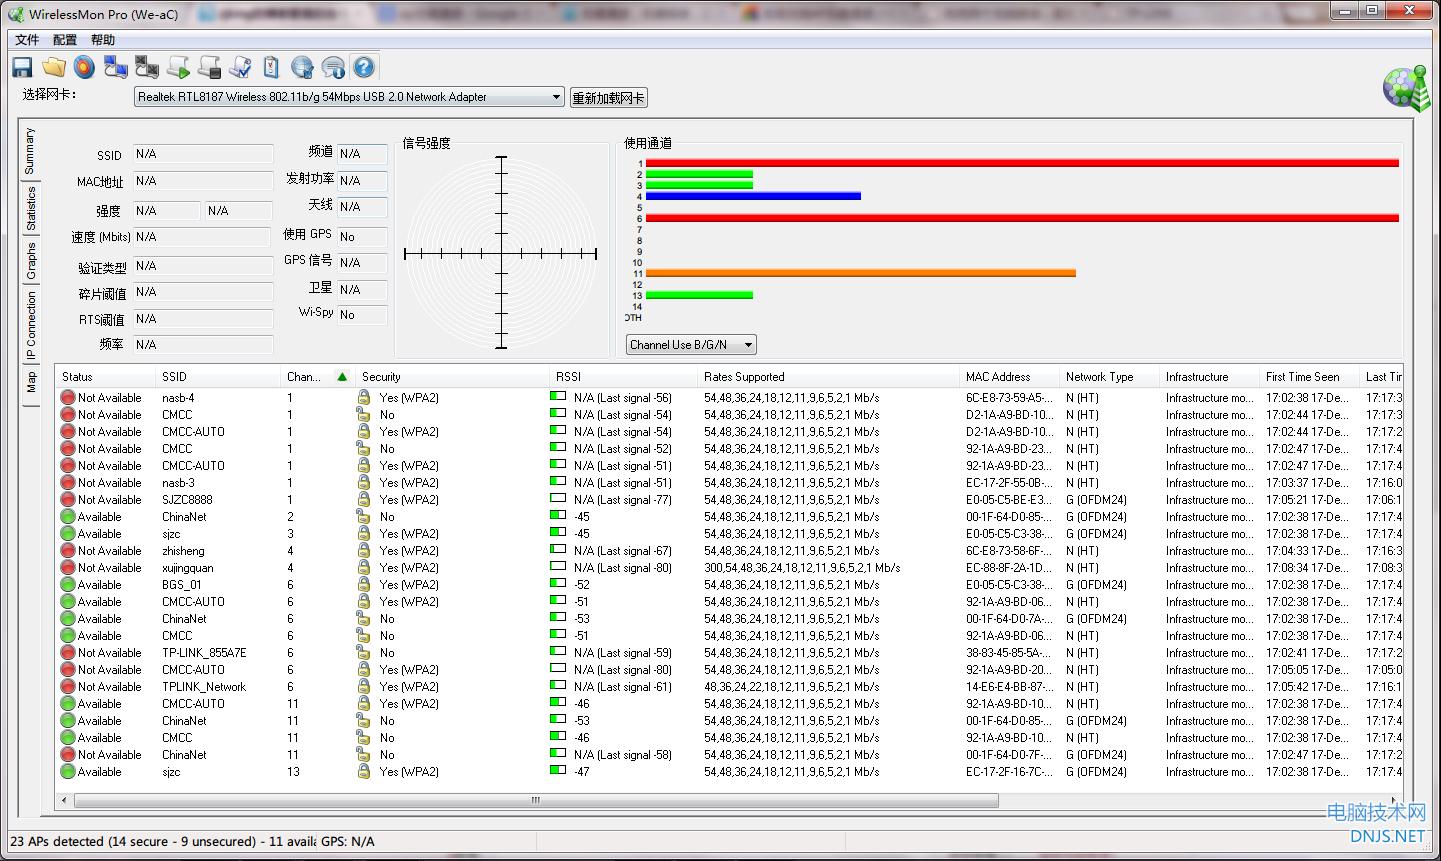Click the gray disconnected computers icon

coord(147,67)
